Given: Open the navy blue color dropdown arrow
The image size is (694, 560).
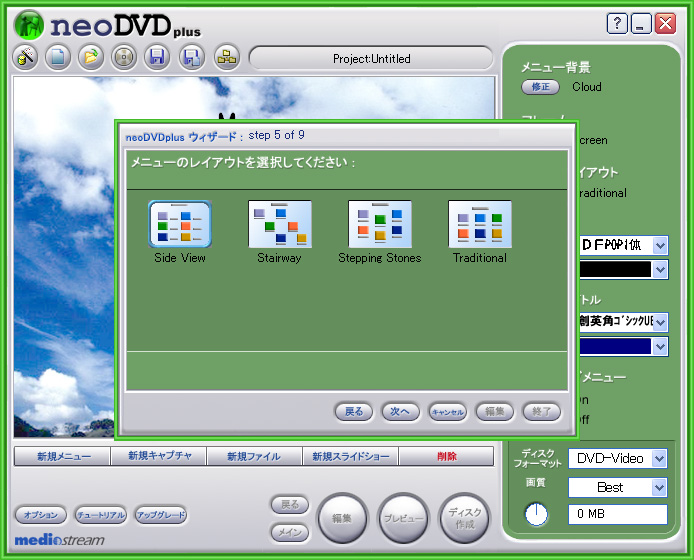Looking at the screenshot, I should [660, 347].
